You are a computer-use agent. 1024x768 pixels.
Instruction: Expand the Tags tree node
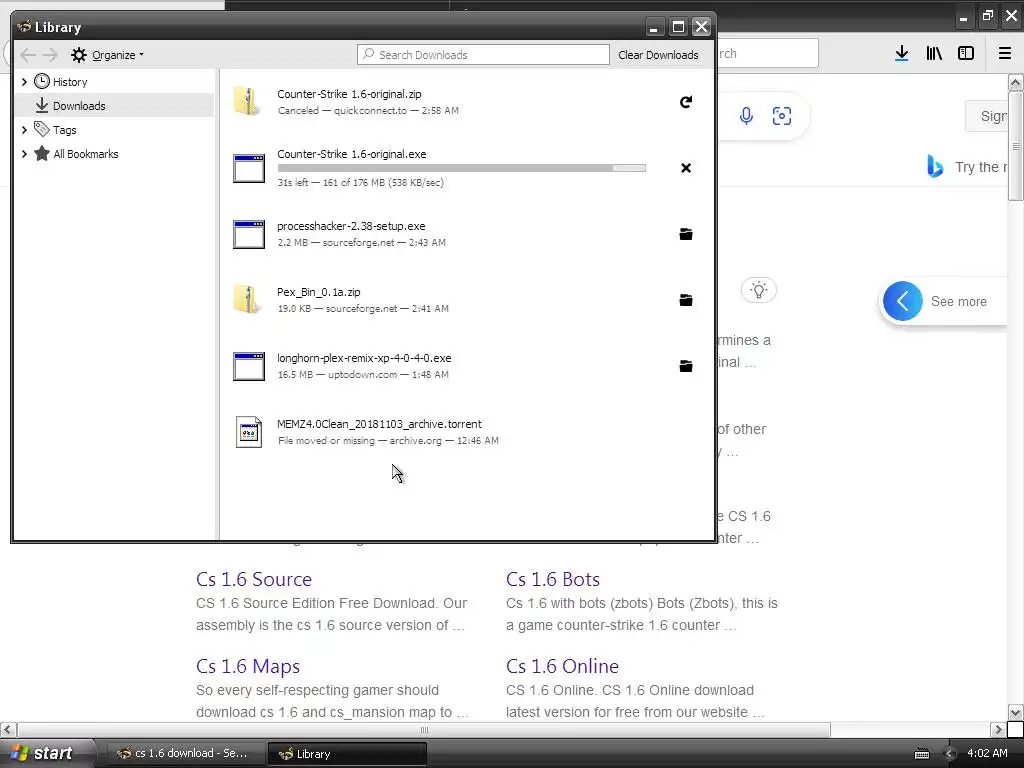(x=24, y=130)
